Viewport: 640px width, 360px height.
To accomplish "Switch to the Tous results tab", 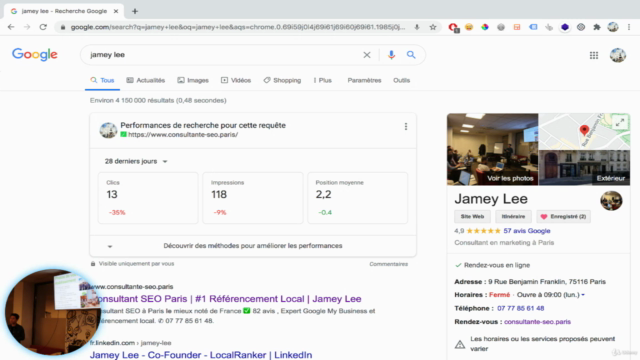I will point(102,80).
